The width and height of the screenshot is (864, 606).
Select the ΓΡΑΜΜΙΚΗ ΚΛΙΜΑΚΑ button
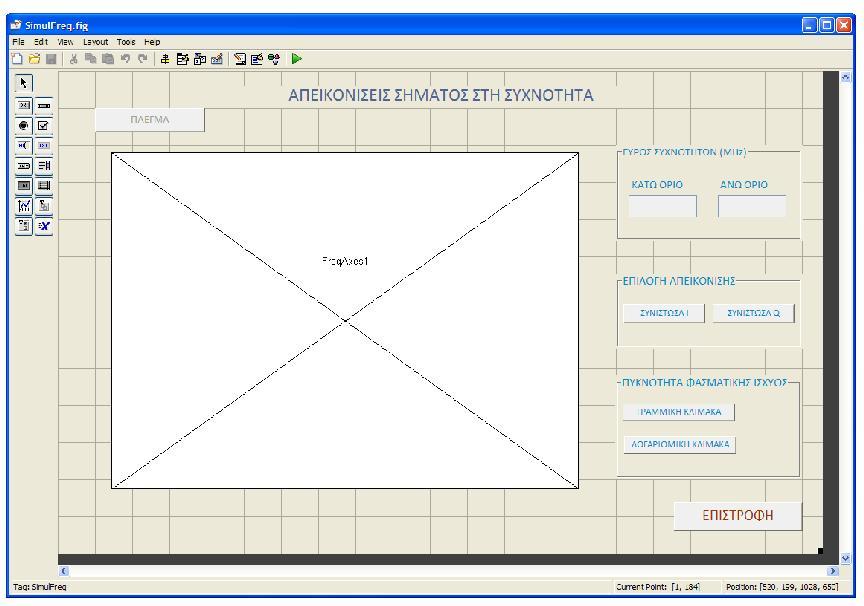coord(679,412)
